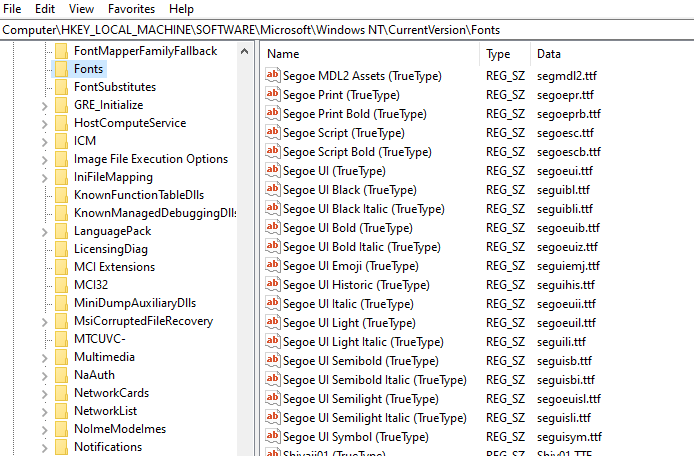Click the segoeui.ttf data value
Screen dimensions: 694x456
(x=565, y=171)
